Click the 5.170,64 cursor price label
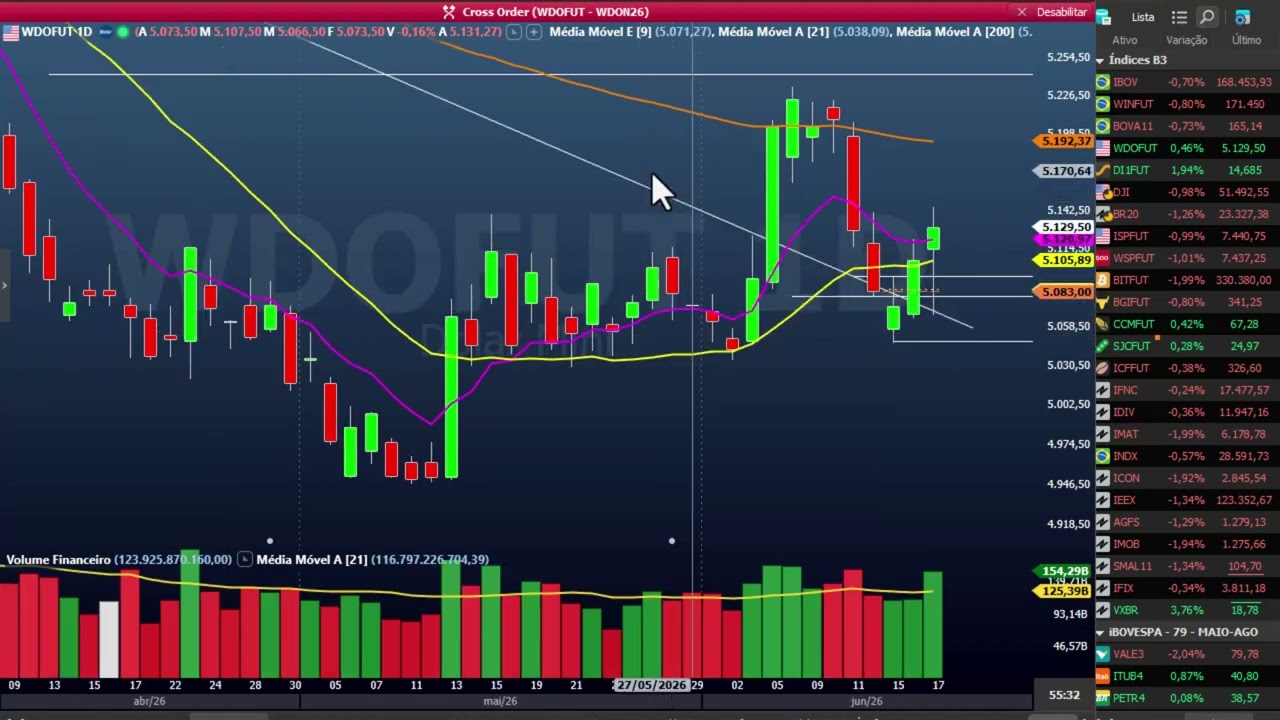1280x720 pixels. [1064, 171]
